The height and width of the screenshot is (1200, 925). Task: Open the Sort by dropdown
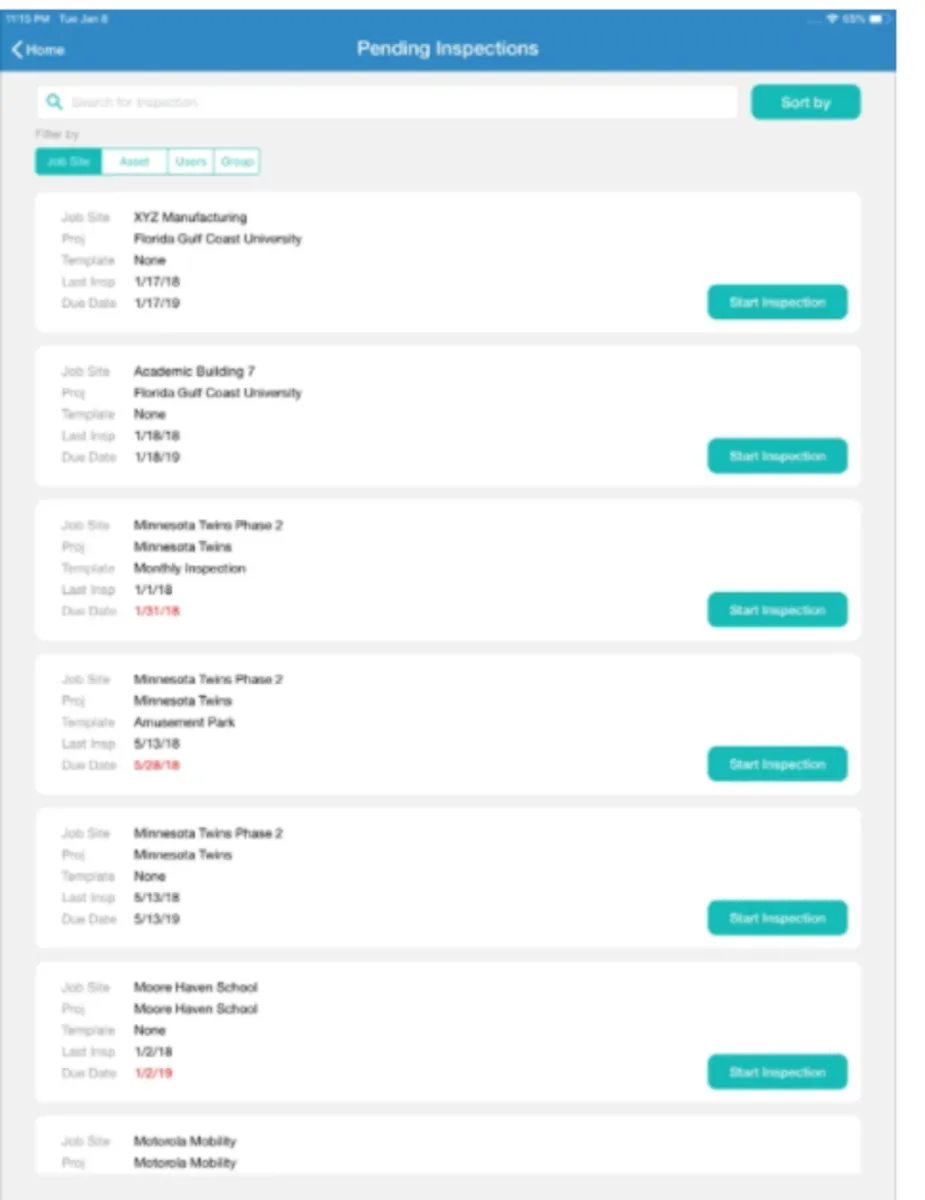point(805,102)
